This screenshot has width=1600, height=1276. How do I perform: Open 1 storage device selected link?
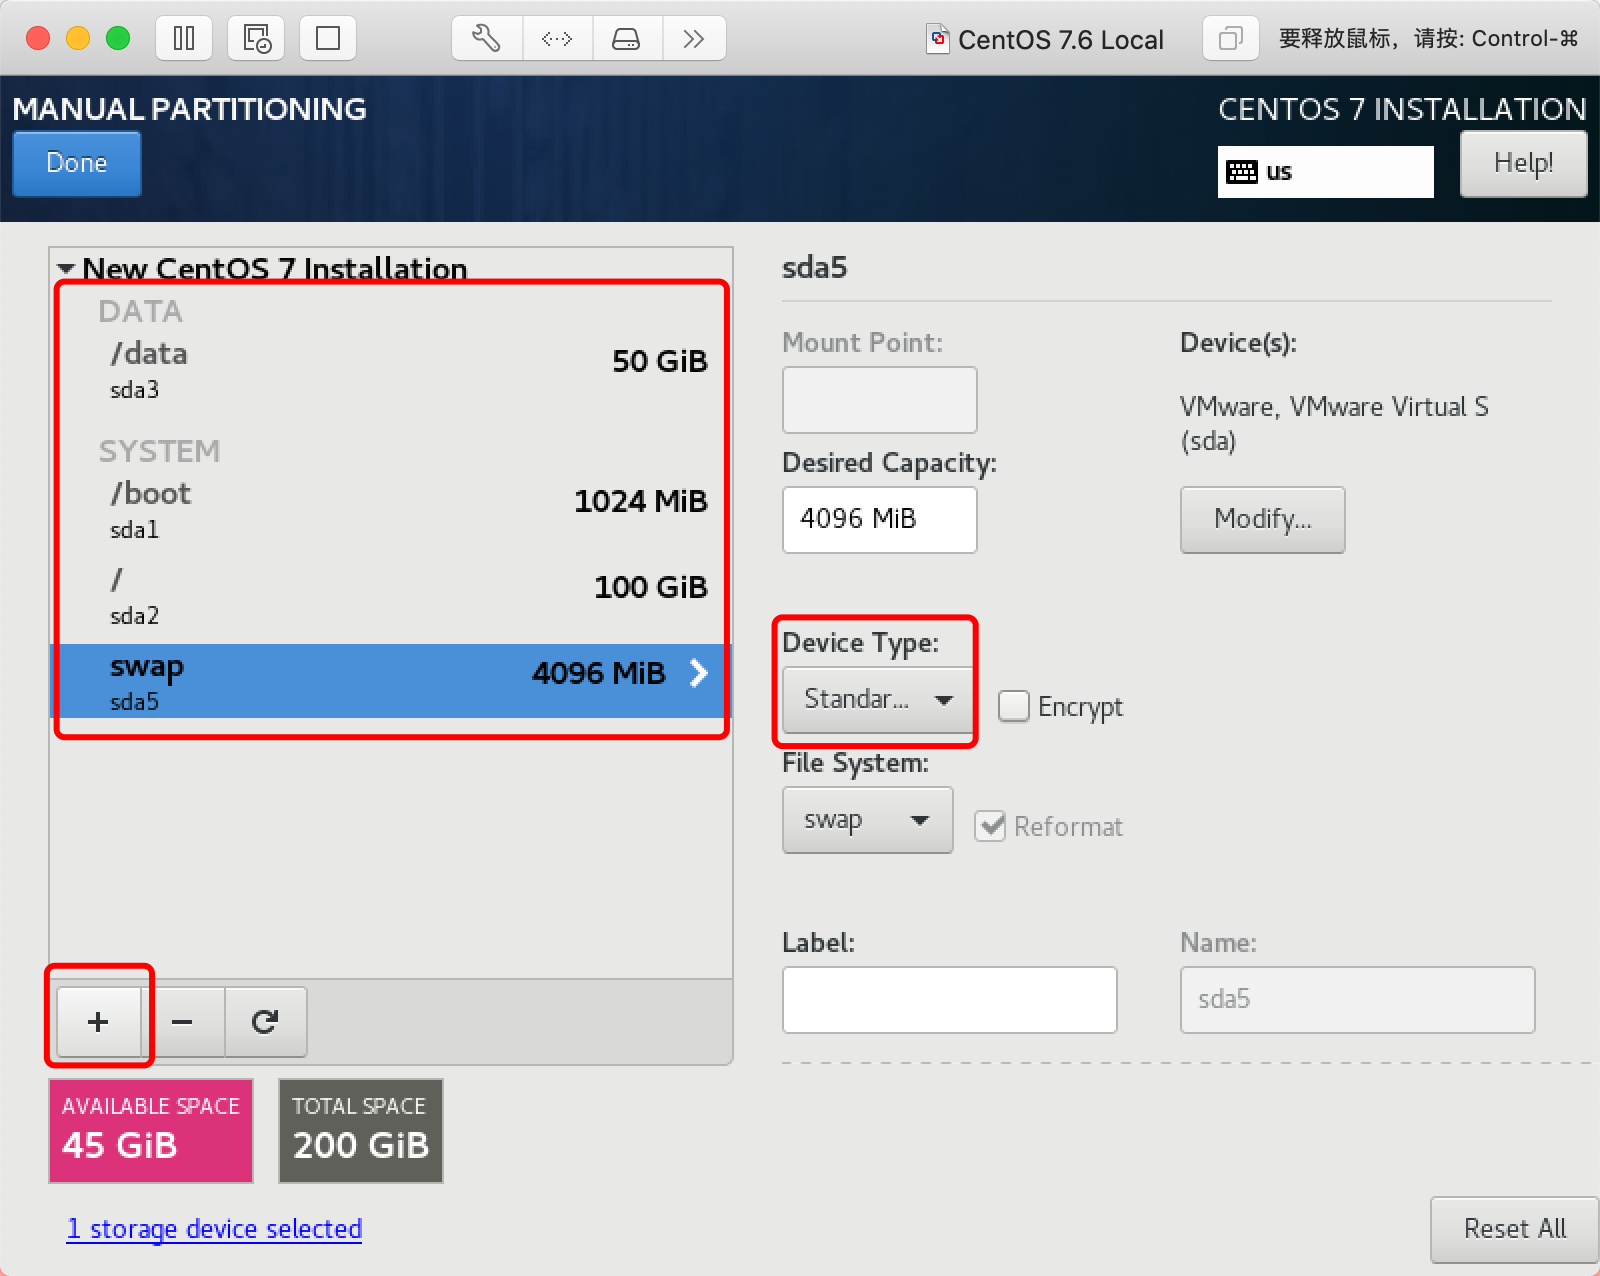tap(214, 1229)
